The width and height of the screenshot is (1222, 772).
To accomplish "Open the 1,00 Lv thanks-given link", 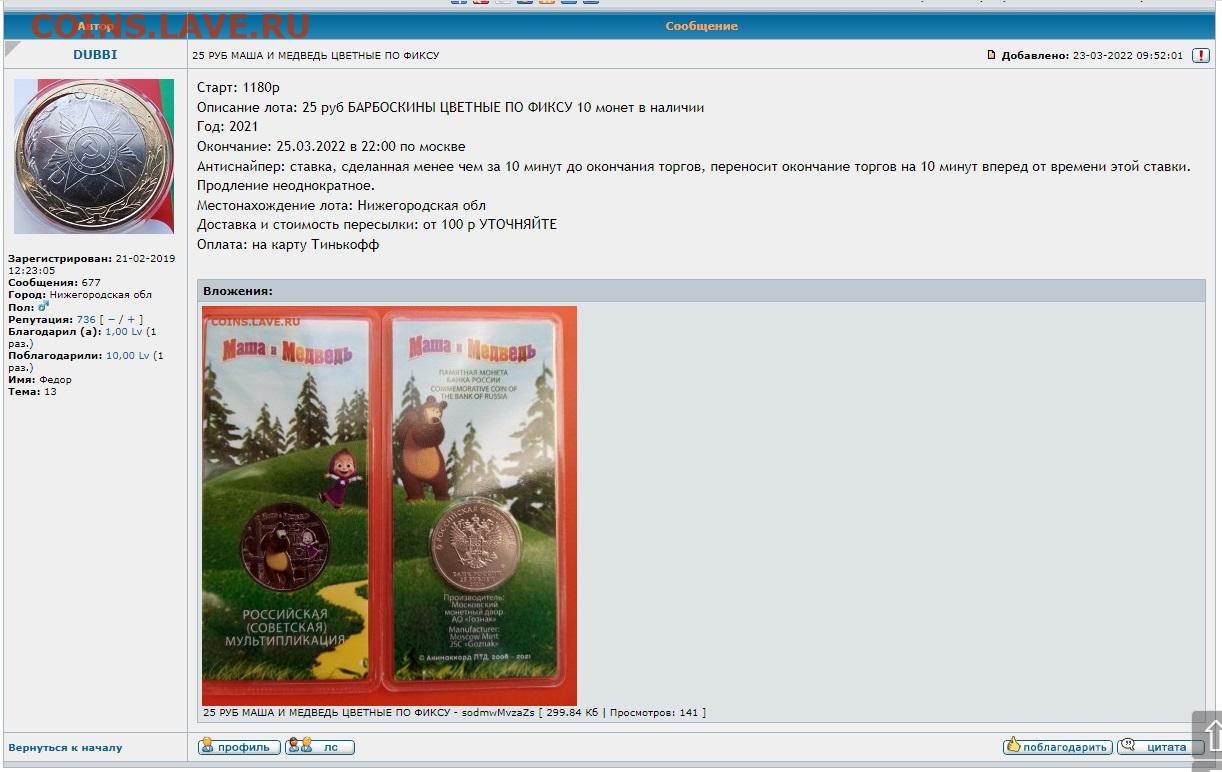I will click(x=123, y=332).
